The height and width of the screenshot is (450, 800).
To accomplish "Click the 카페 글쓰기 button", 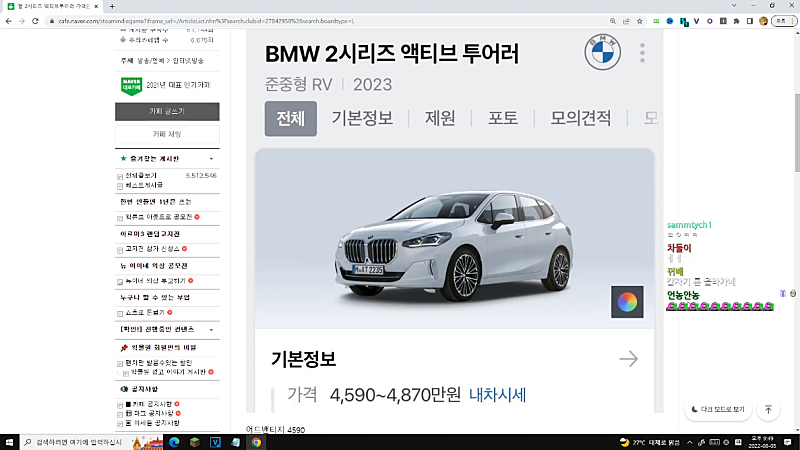I will coord(167,112).
